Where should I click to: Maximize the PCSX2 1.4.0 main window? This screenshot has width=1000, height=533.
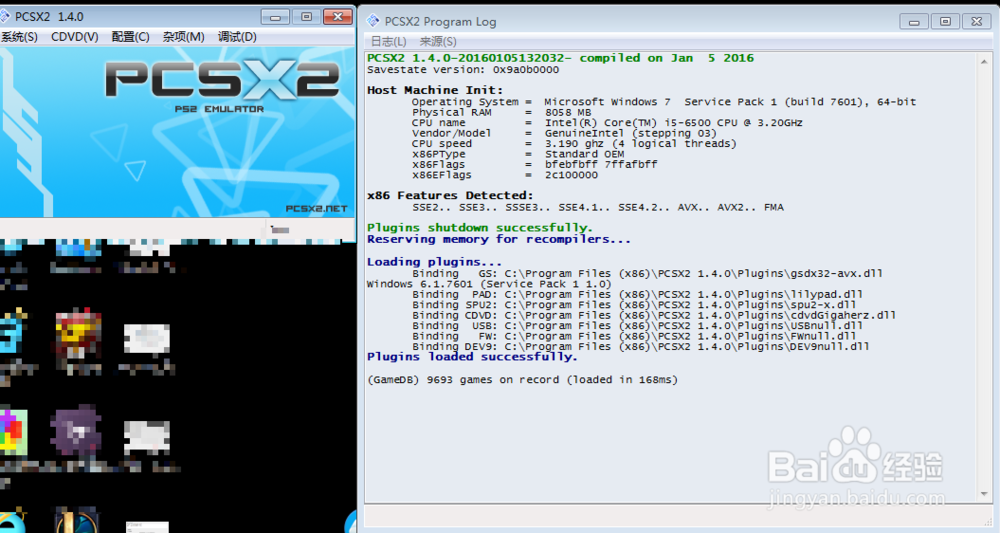point(306,17)
